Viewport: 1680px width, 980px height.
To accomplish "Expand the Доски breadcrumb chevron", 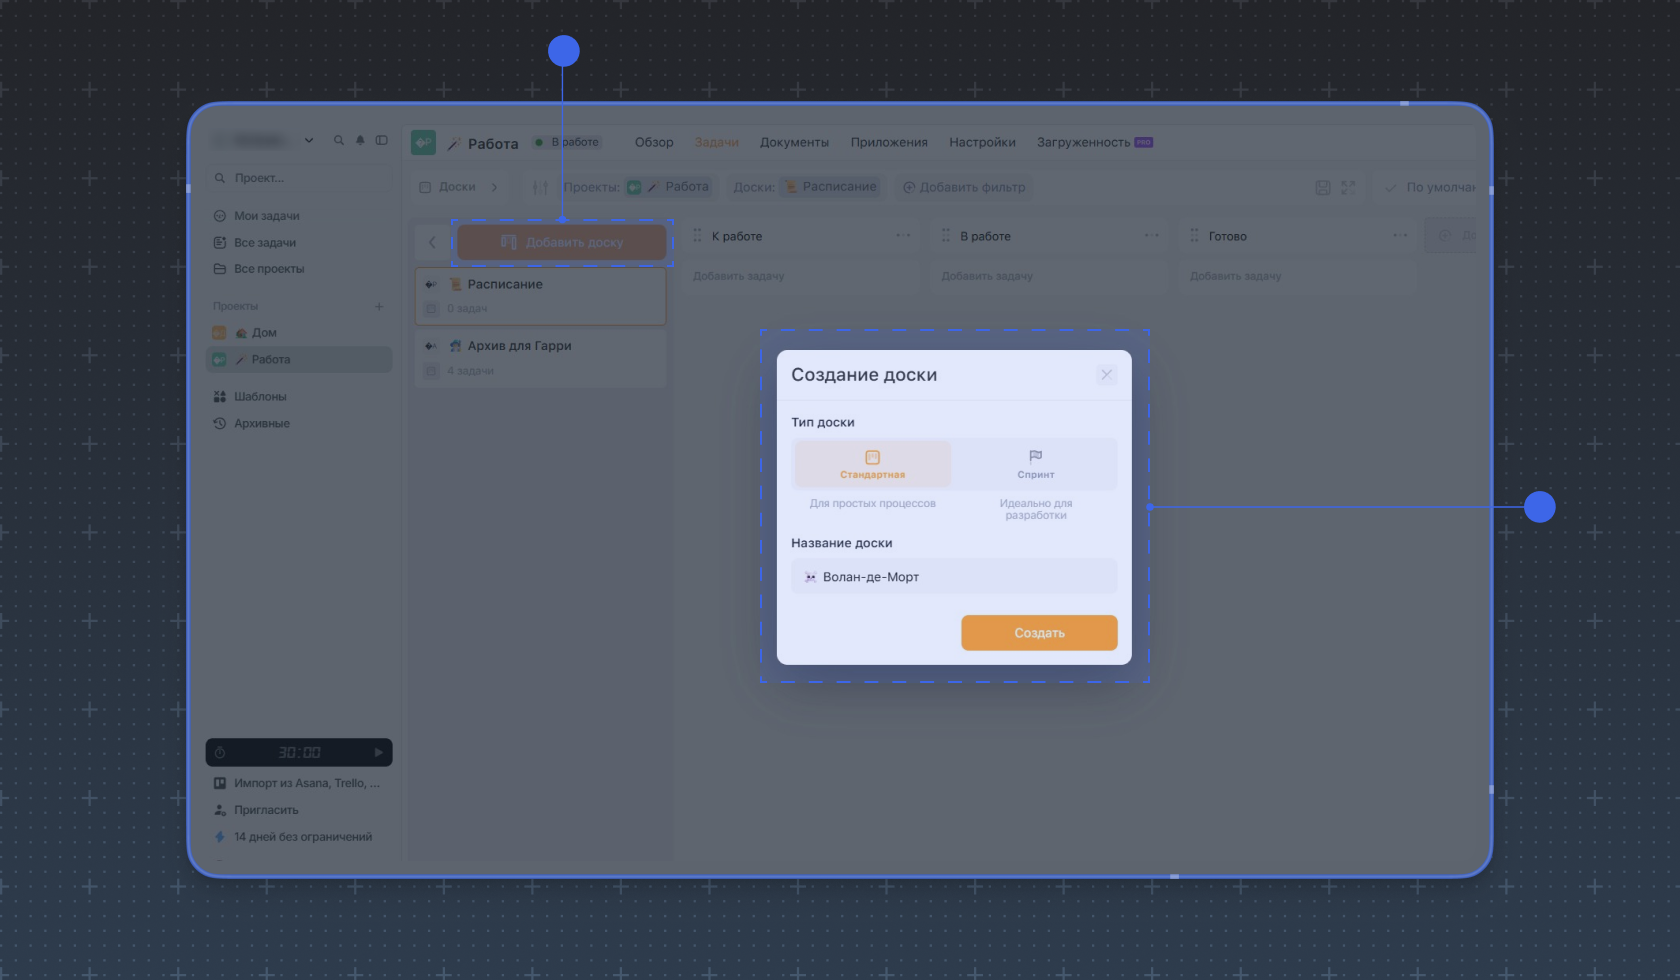I will point(494,188).
